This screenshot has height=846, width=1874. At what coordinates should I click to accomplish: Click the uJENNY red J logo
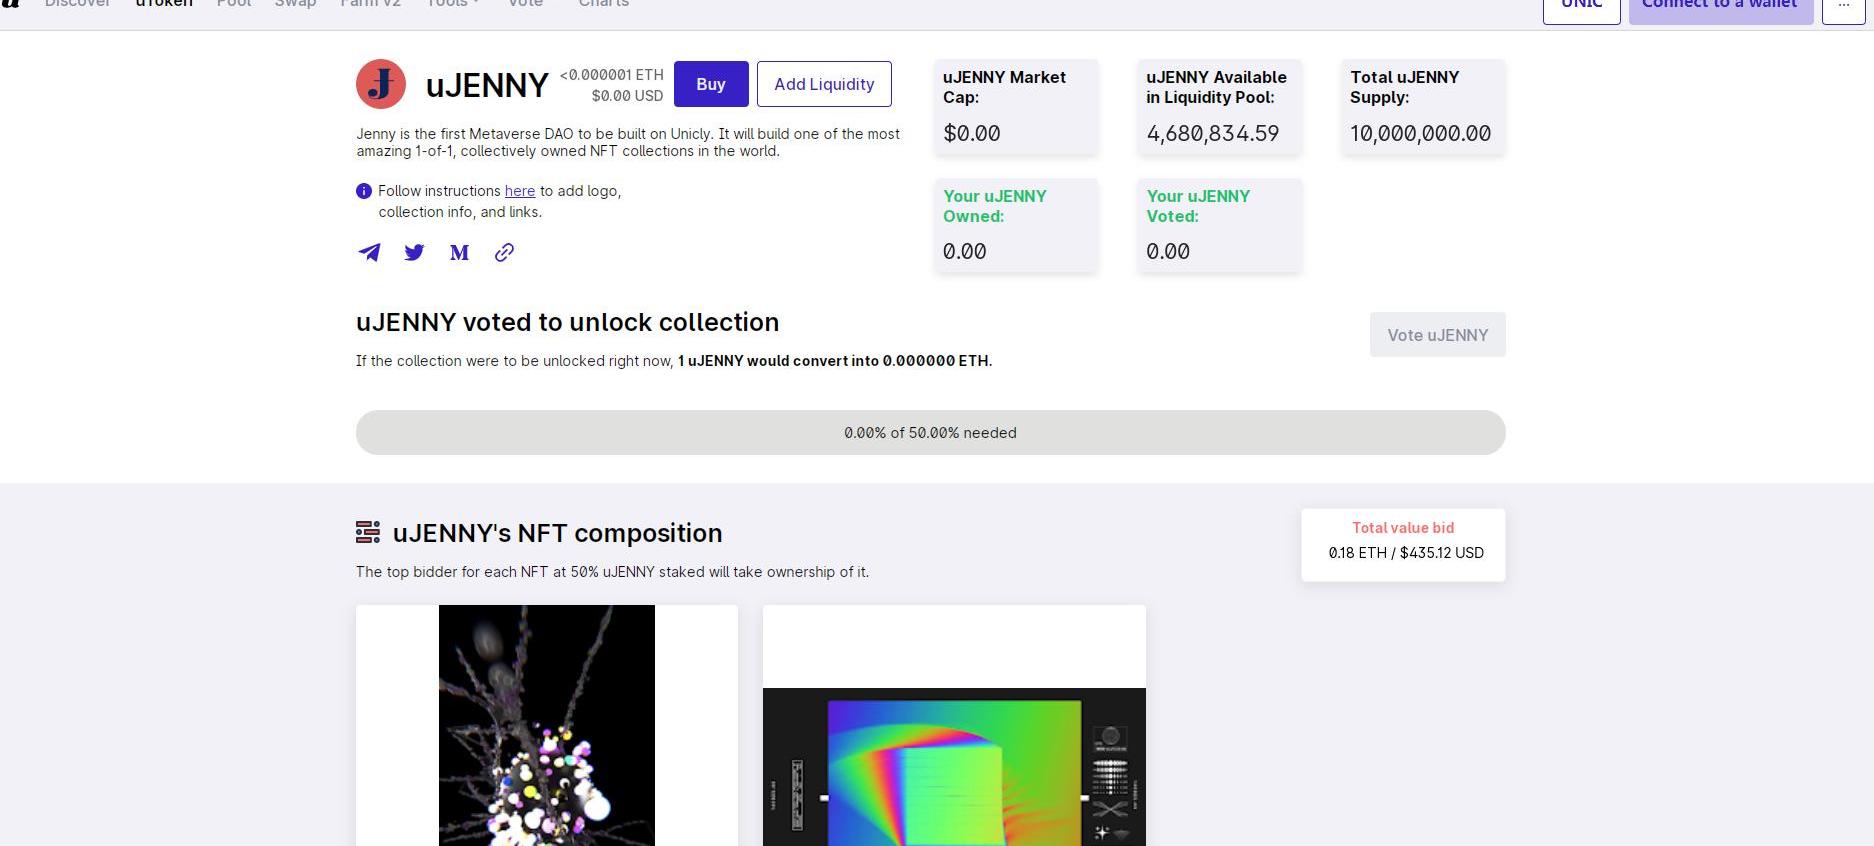pyautogui.click(x=381, y=84)
